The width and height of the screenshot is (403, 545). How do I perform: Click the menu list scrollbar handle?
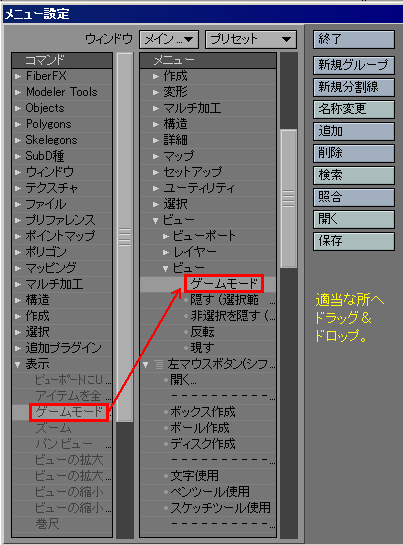(288, 198)
